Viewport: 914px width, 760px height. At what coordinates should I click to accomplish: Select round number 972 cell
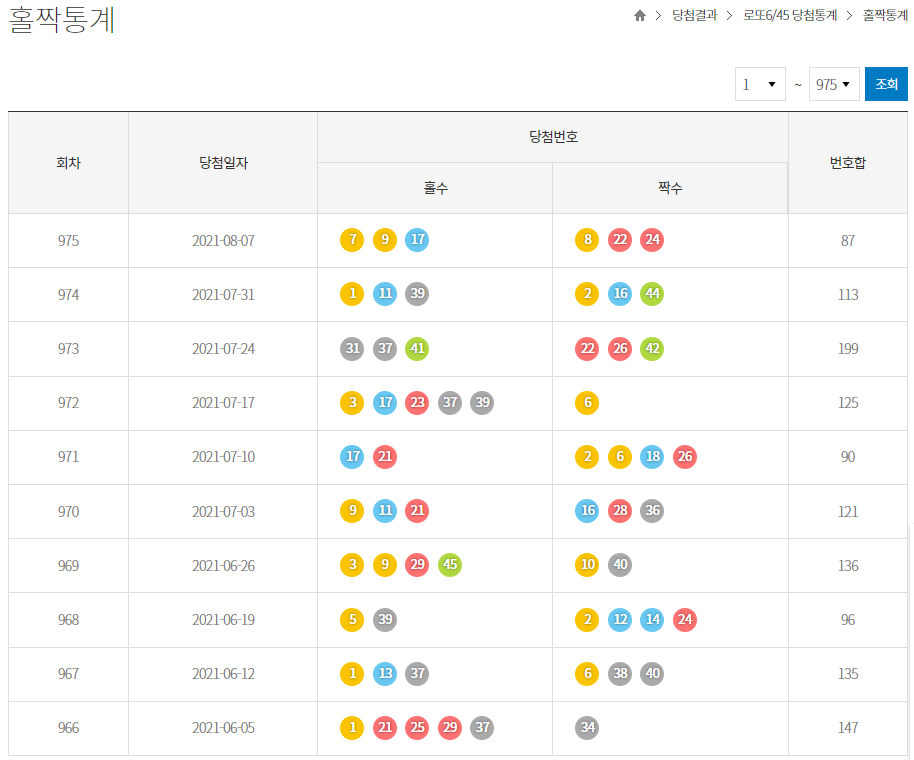(x=68, y=403)
